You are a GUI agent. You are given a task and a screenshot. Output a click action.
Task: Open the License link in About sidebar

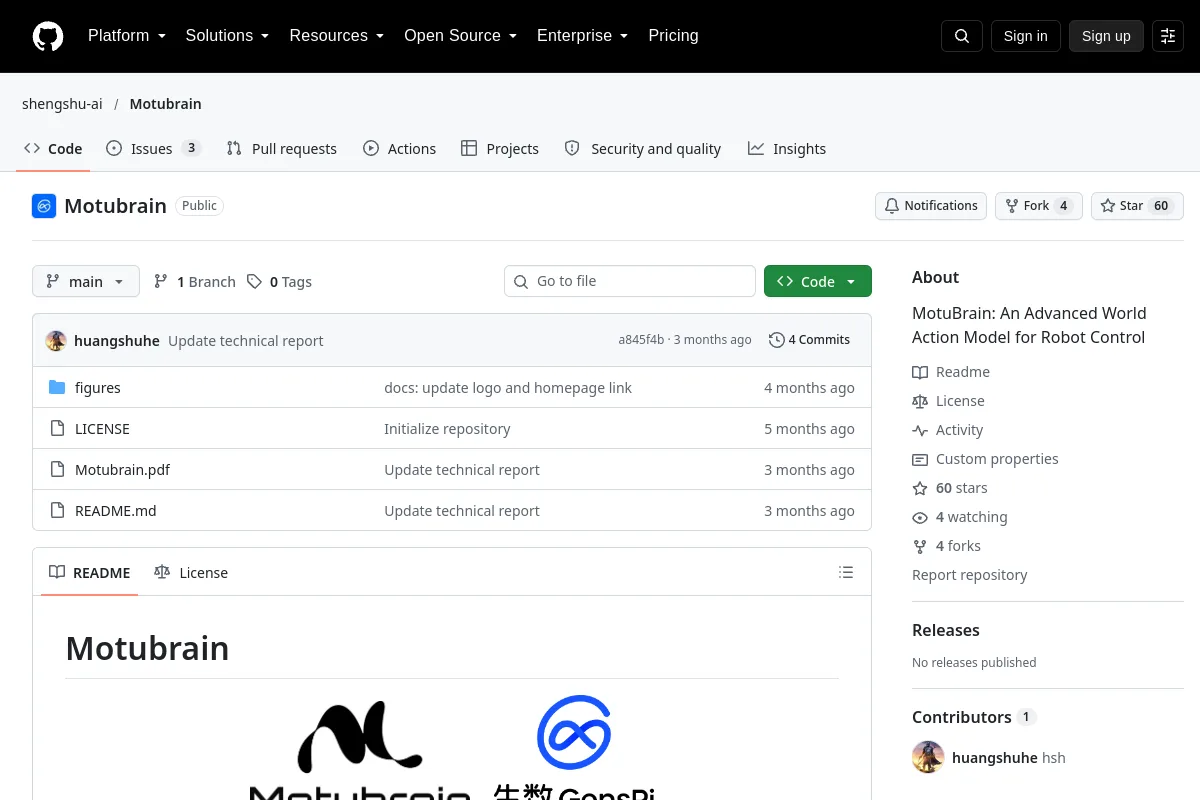point(948,401)
